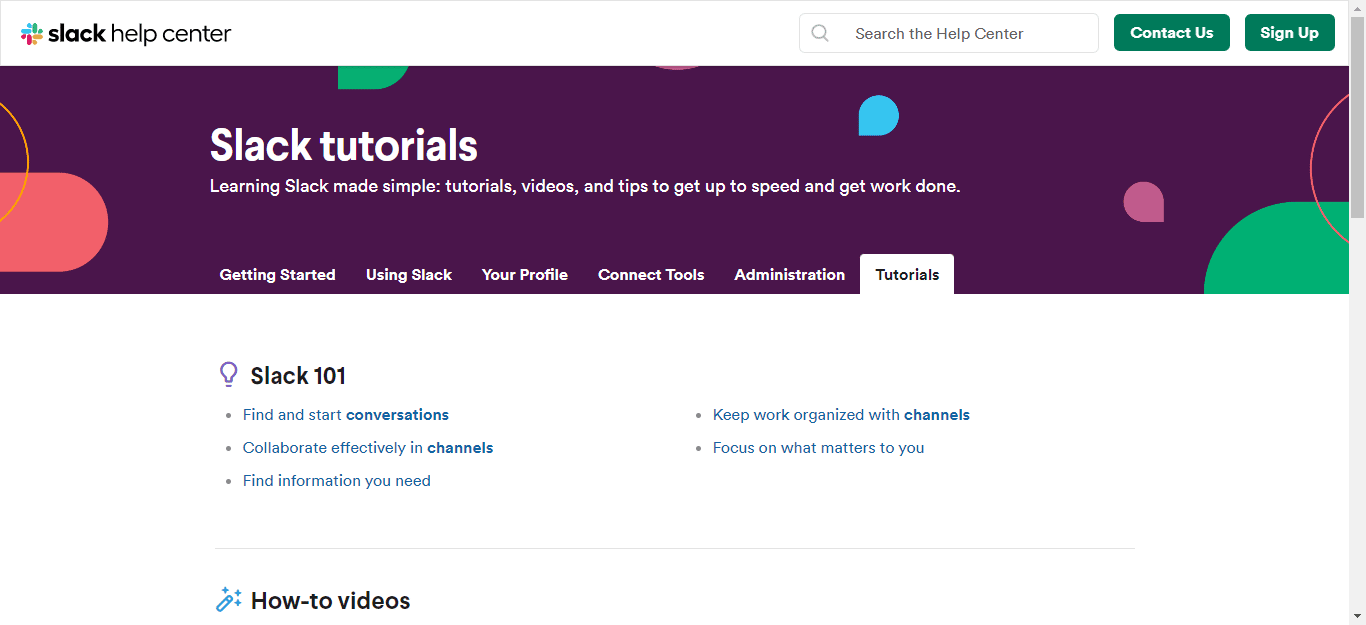Switch to the Getting Started tab
Image resolution: width=1366 pixels, height=625 pixels.
(x=277, y=274)
